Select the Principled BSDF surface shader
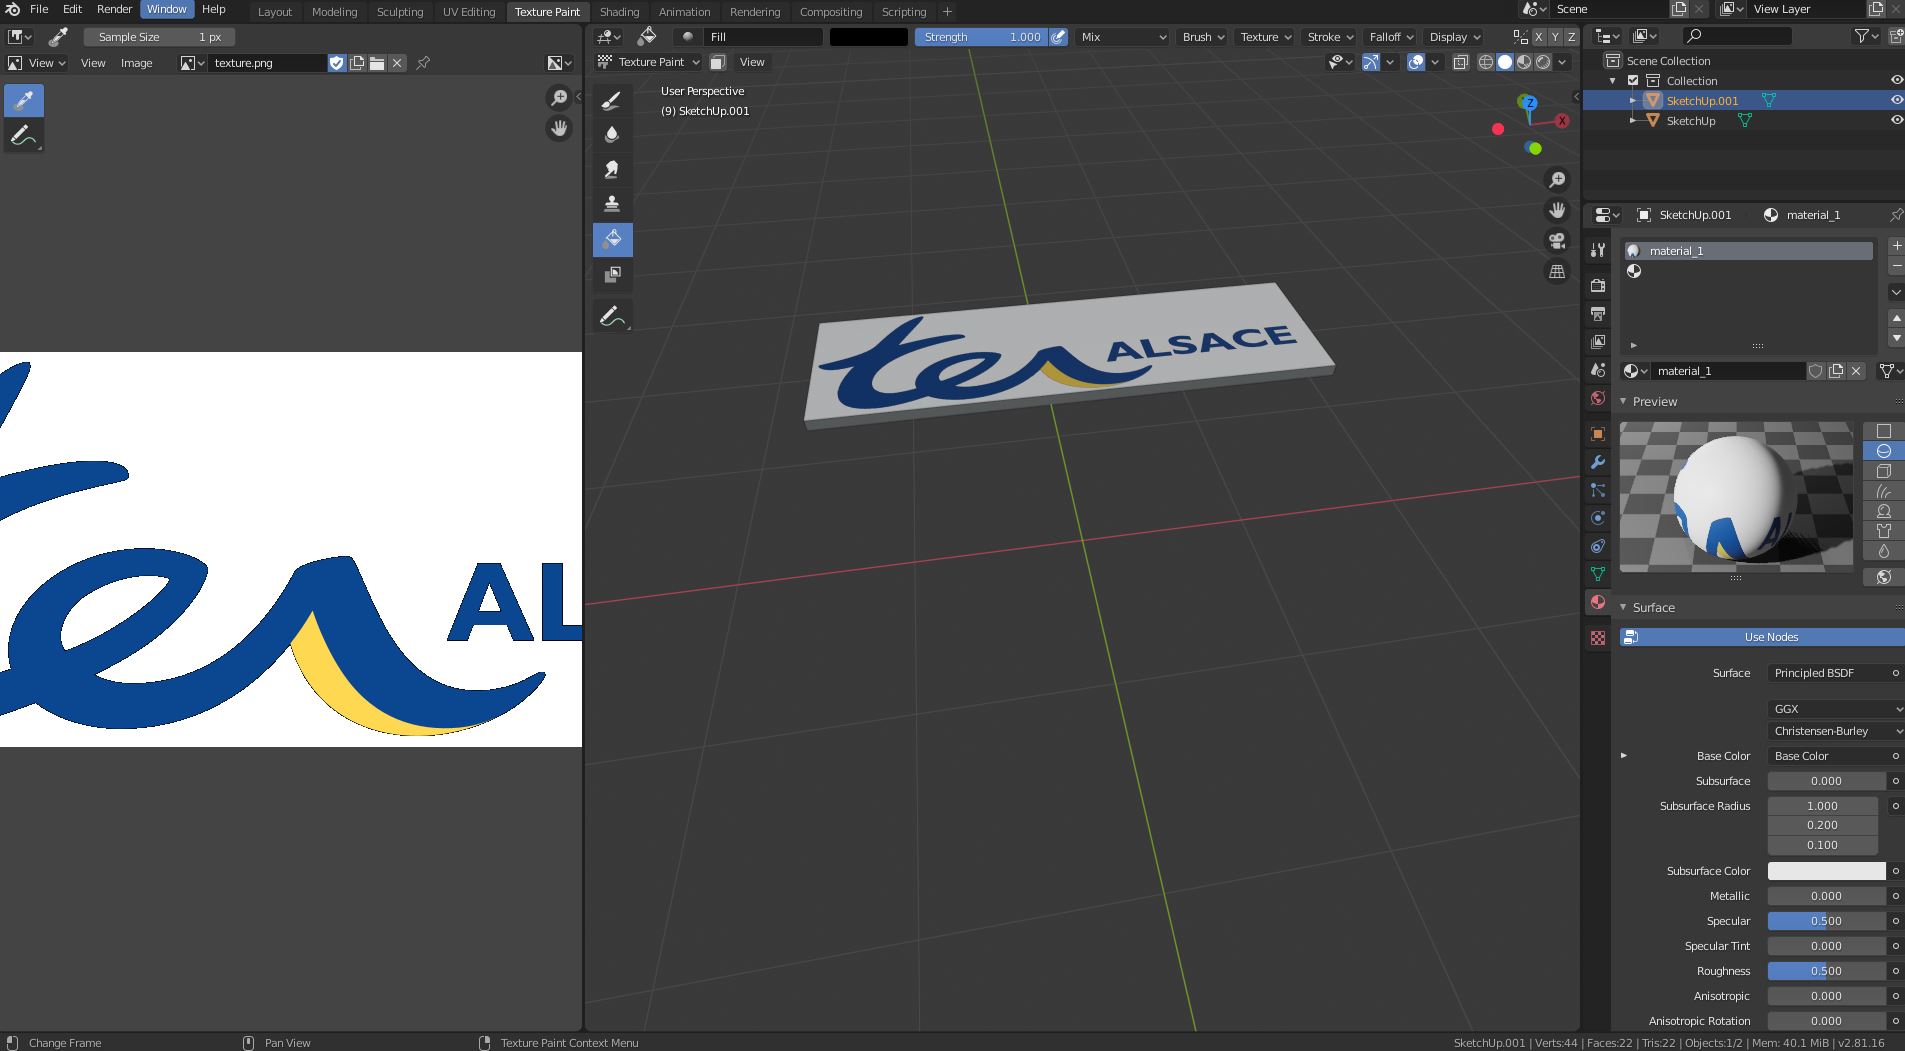Viewport: 1905px width, 1051px height. click(x=1827, y=673)
